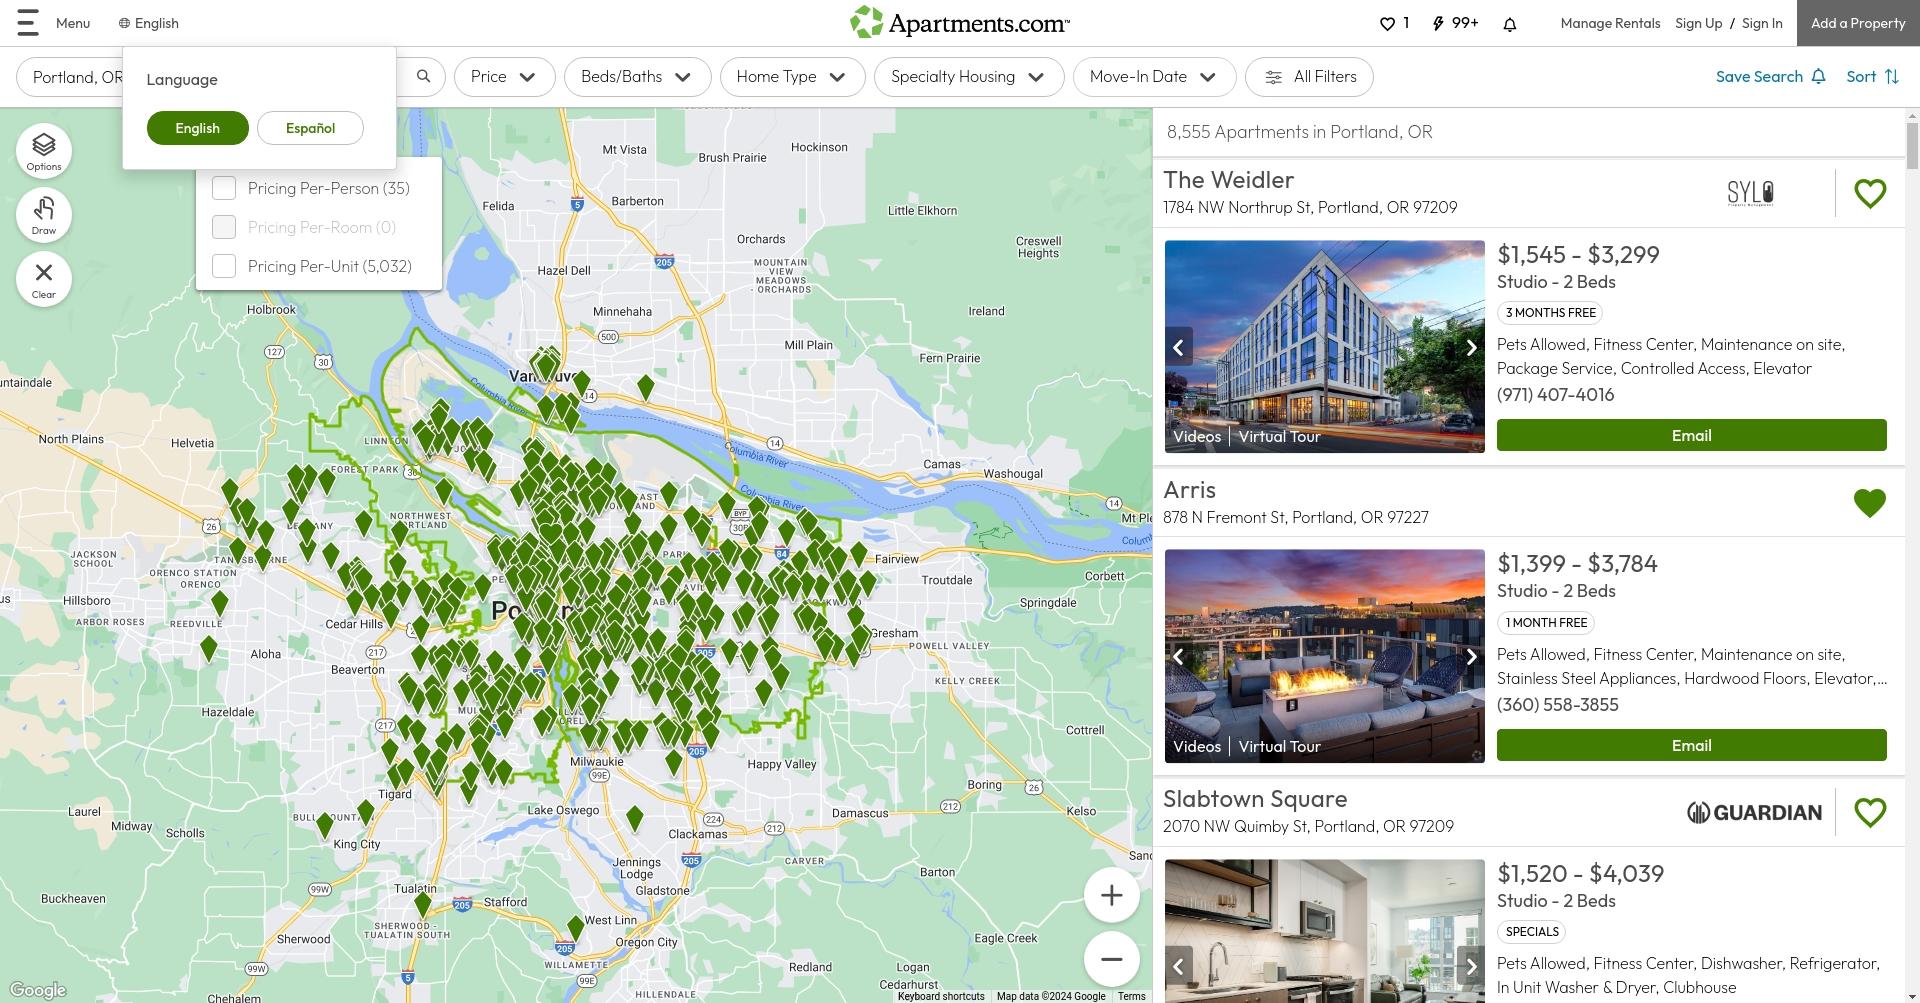Check Pricing Per-Person filter
The height and width of the screenshot is (1003, 1920).
224,188
